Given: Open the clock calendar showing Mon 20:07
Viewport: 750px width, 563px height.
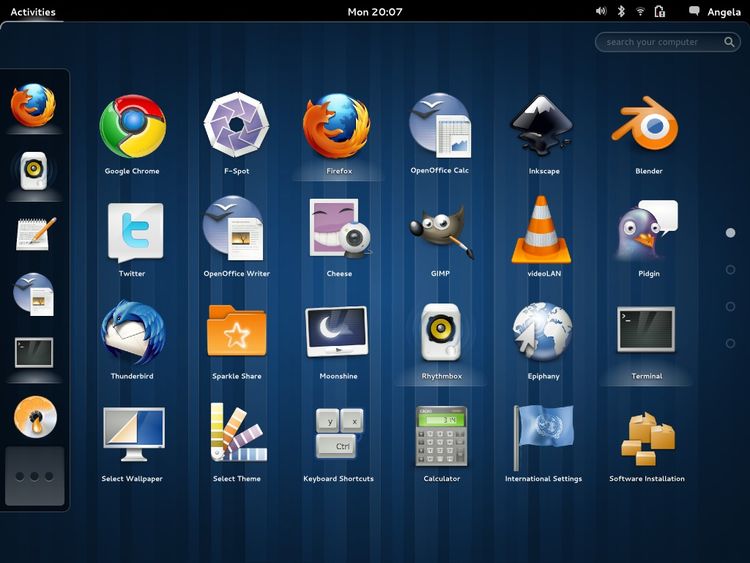Looking at the screenshot, I should [x=375, y=12].
